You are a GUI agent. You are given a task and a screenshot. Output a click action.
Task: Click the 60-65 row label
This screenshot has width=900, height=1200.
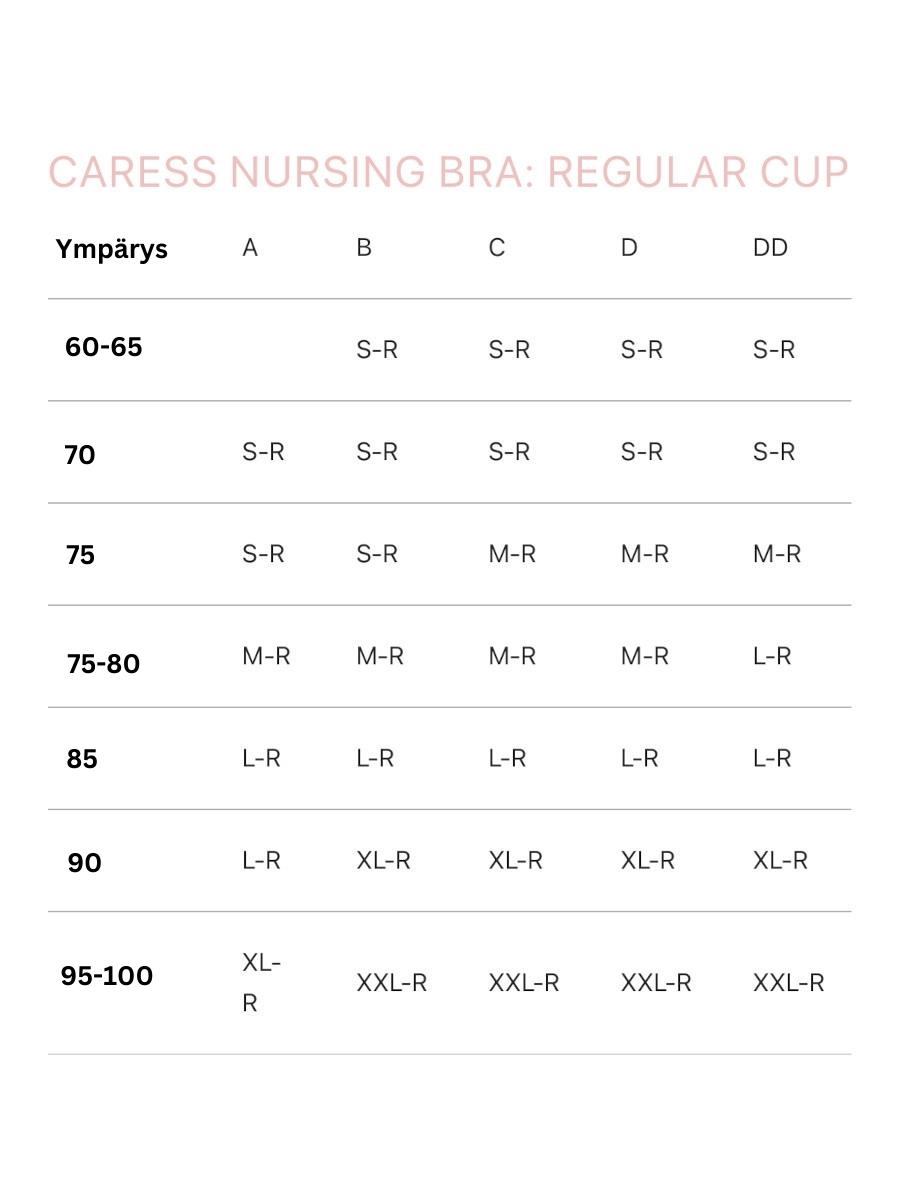104,348
